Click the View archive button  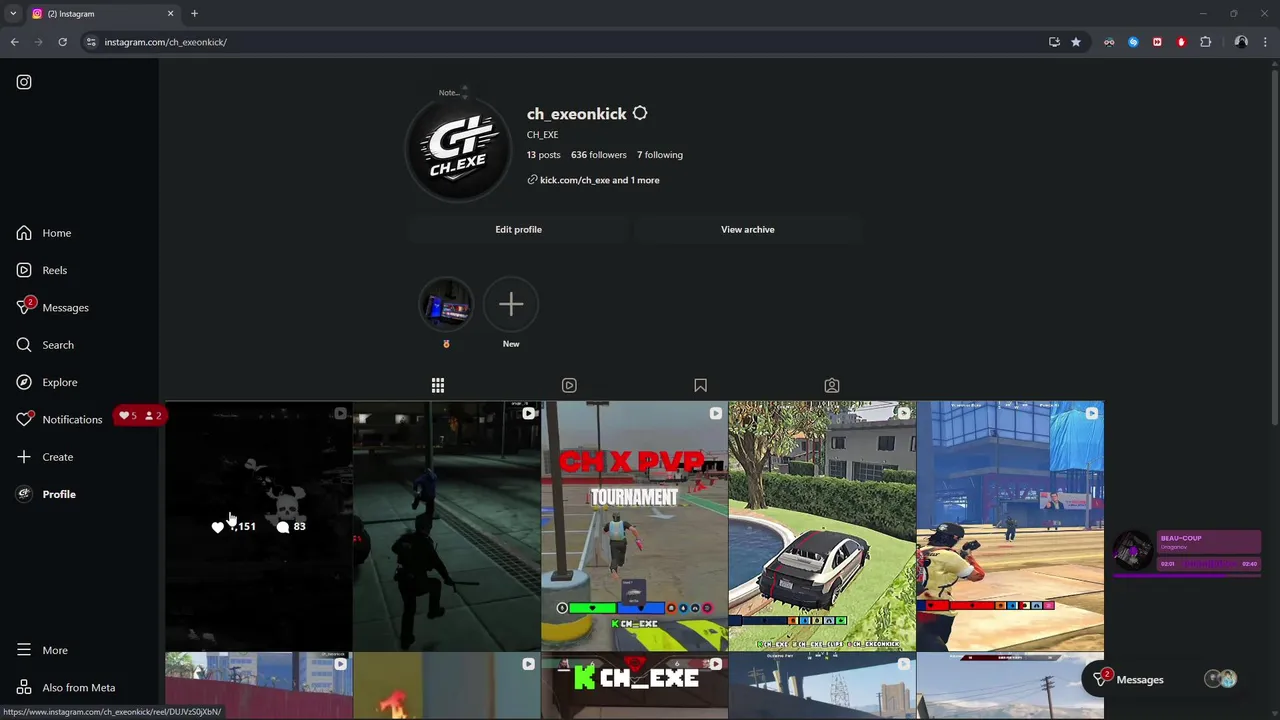coord(748,230)
